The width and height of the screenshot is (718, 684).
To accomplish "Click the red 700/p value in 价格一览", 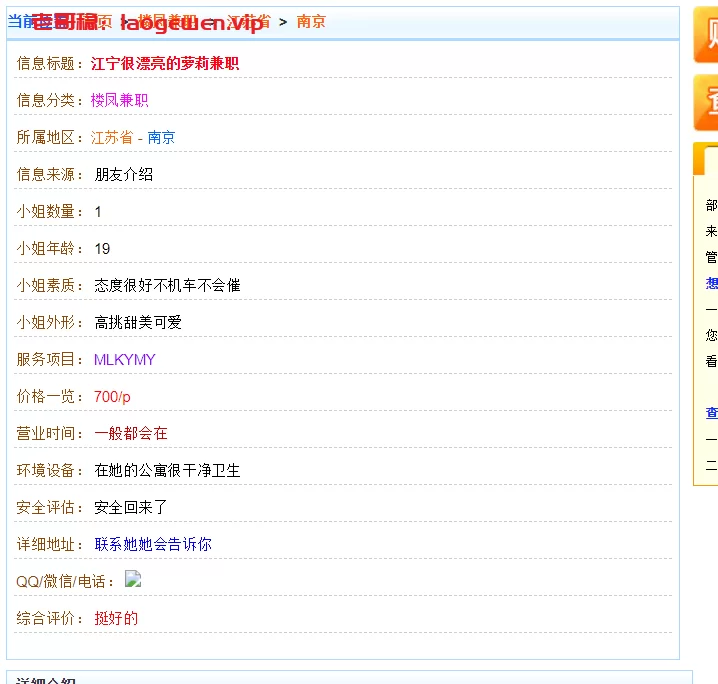I will [112, 396].
